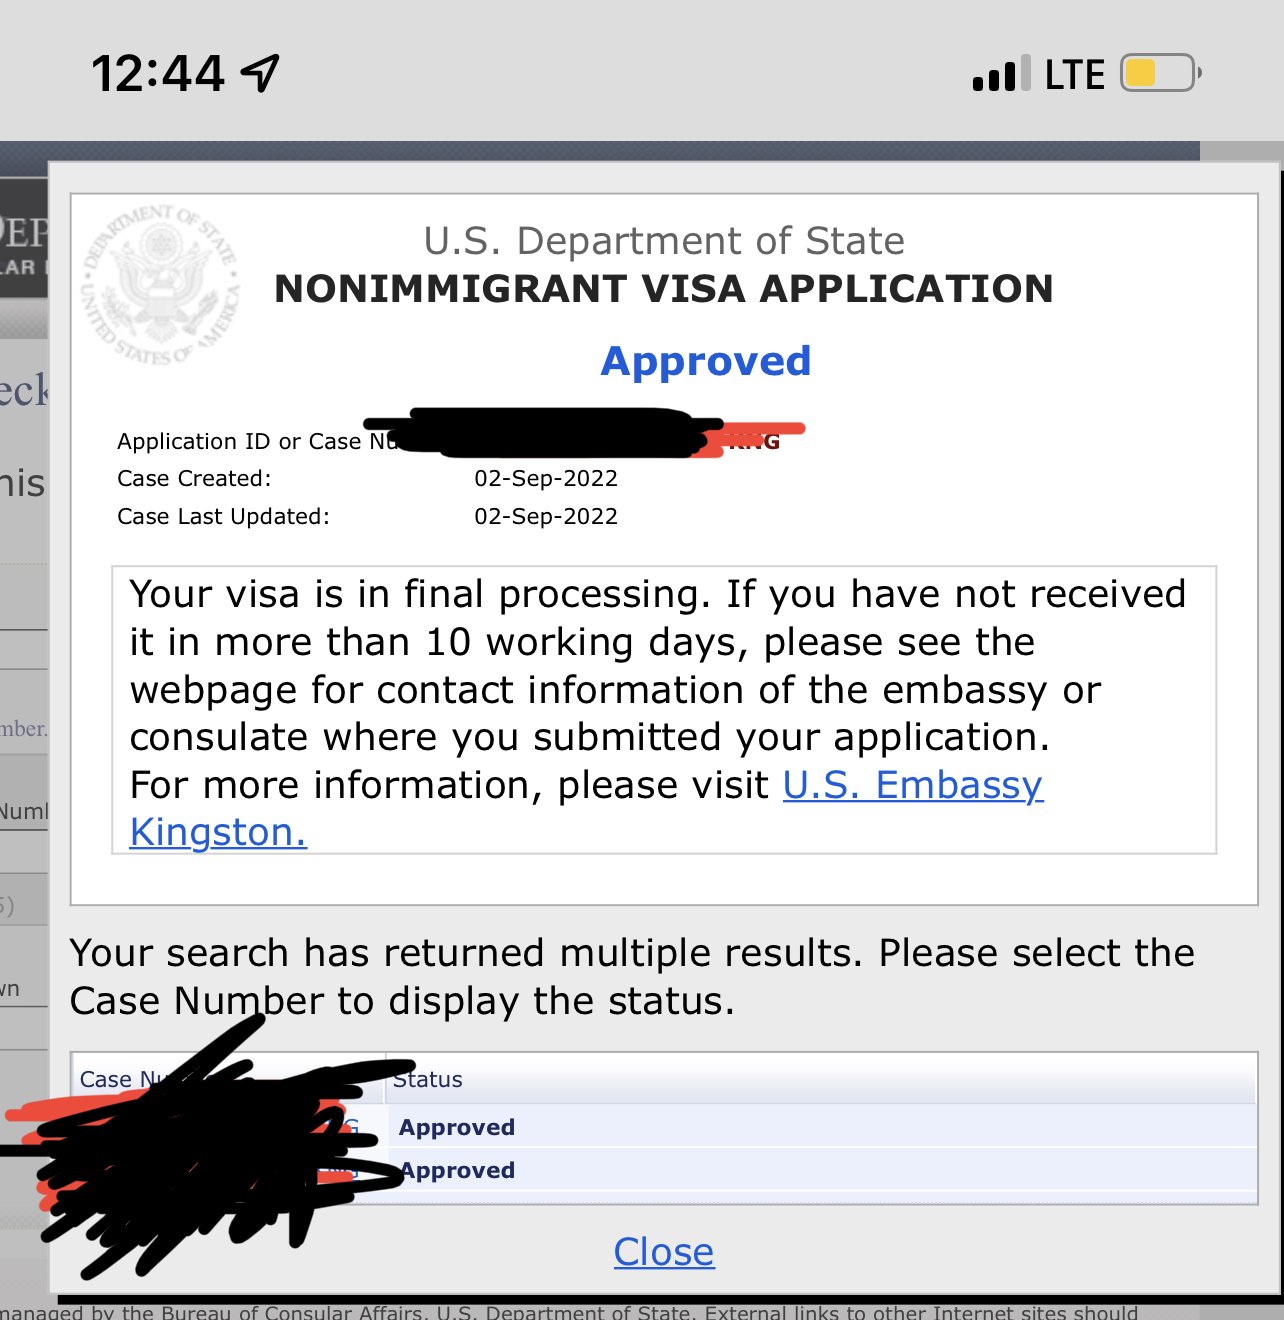Tap the blue Approved status heading

tap(706, 361)
